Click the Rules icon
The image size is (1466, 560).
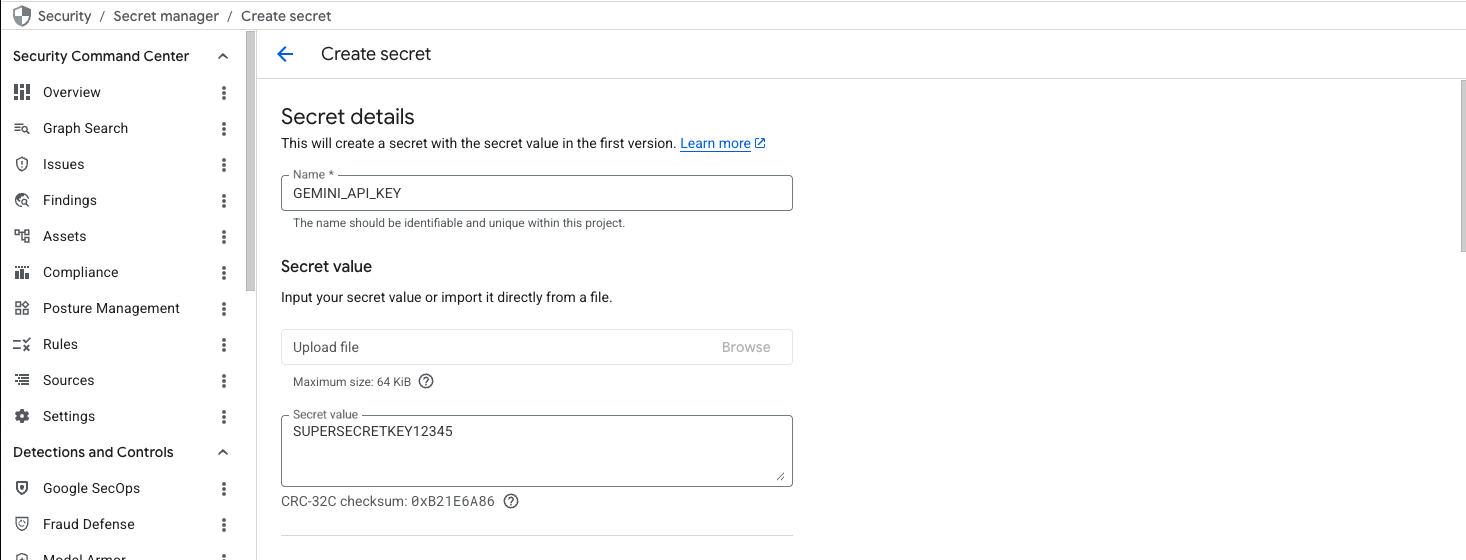pyautogui.click(x=22, y=344)
